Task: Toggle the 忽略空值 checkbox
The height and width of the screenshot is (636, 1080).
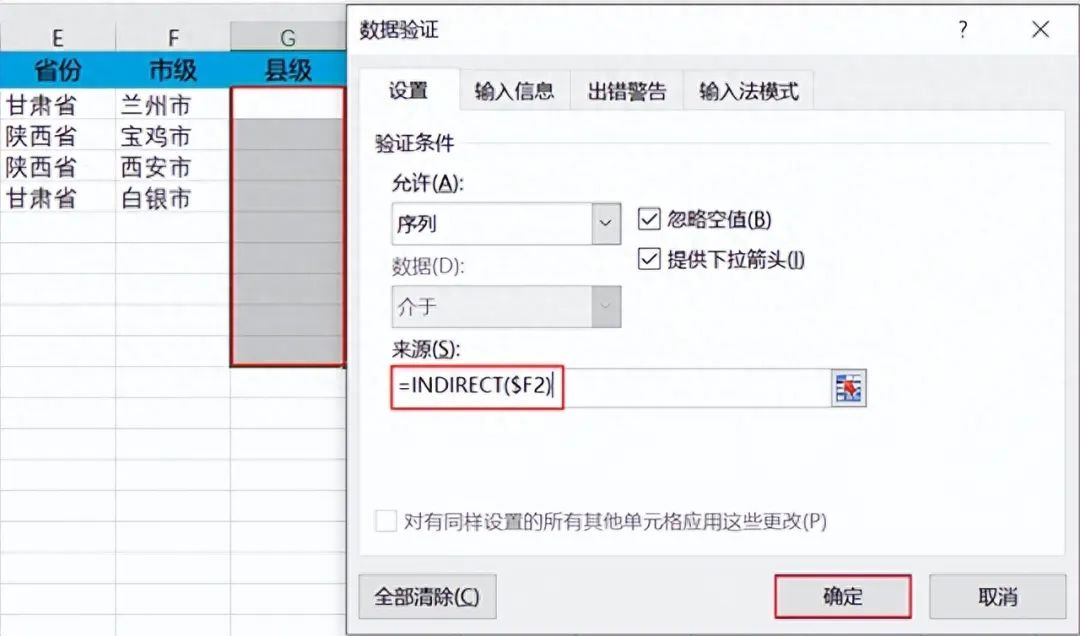Action: 649,219
